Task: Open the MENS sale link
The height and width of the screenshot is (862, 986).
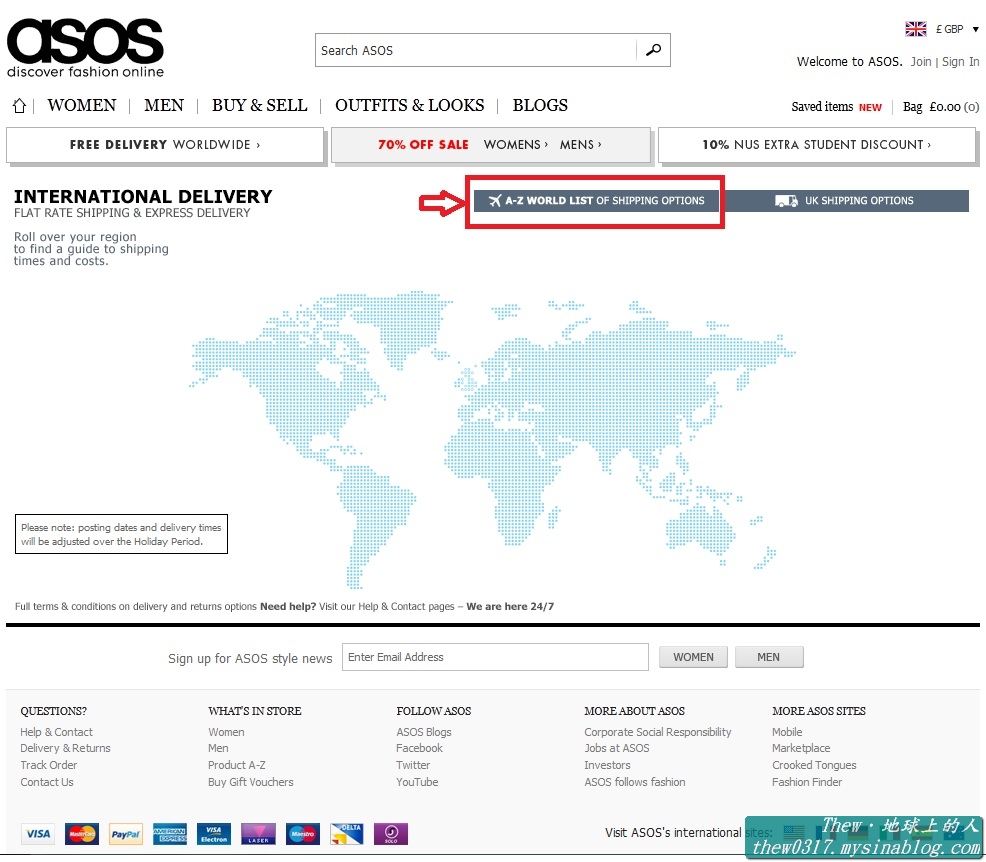Action: click(580, 145)
